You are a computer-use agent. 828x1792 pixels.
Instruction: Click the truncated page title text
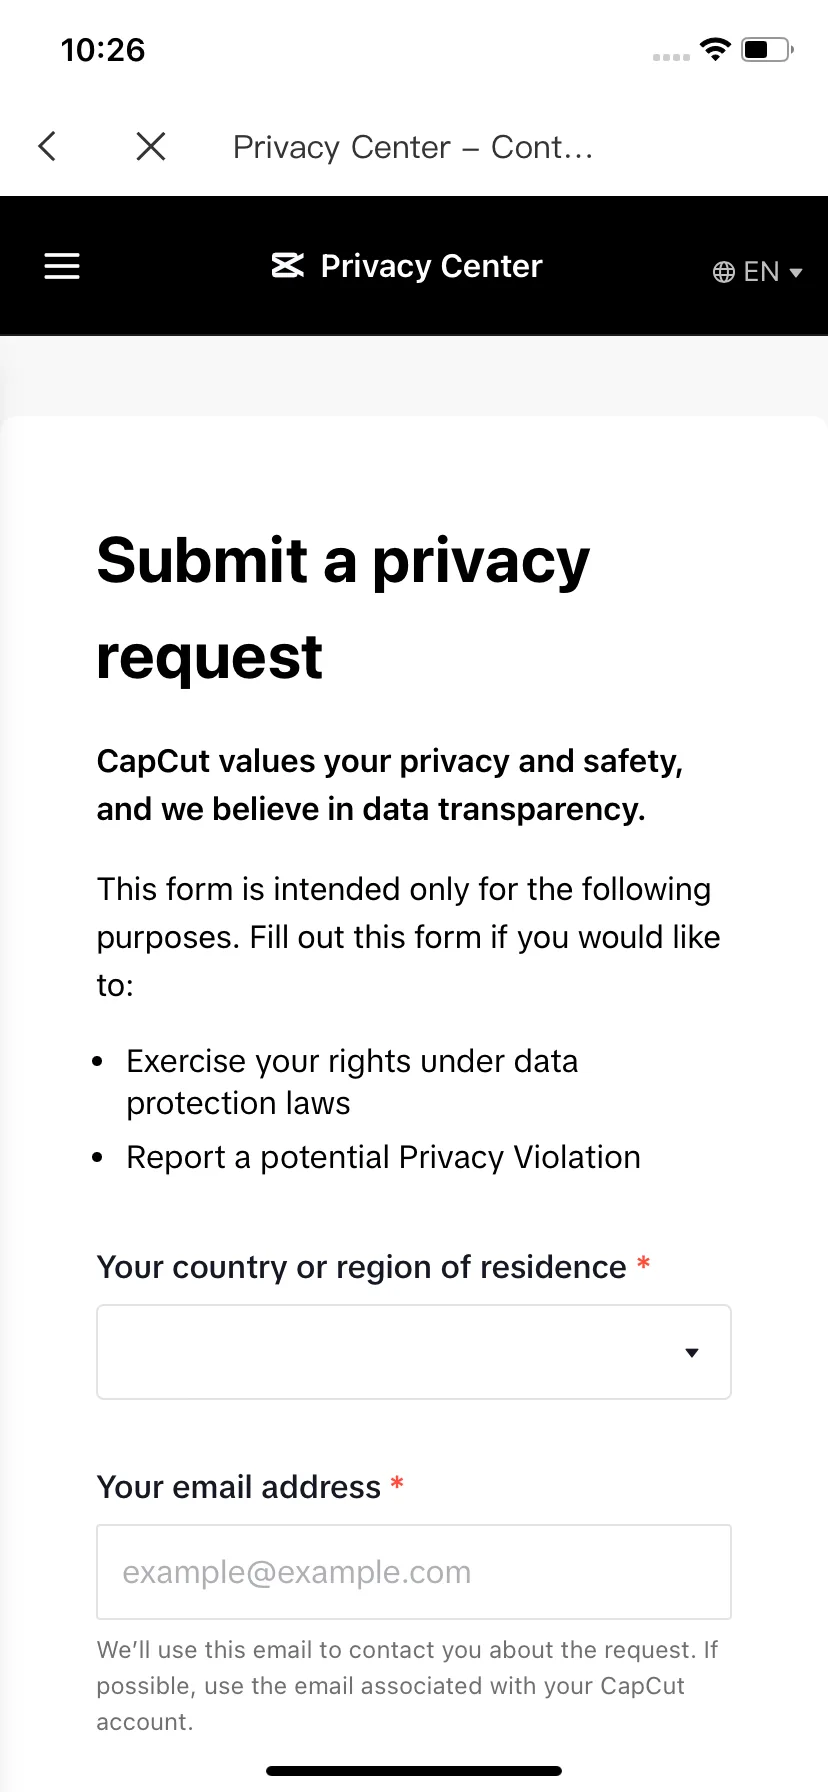click(413, 147)
